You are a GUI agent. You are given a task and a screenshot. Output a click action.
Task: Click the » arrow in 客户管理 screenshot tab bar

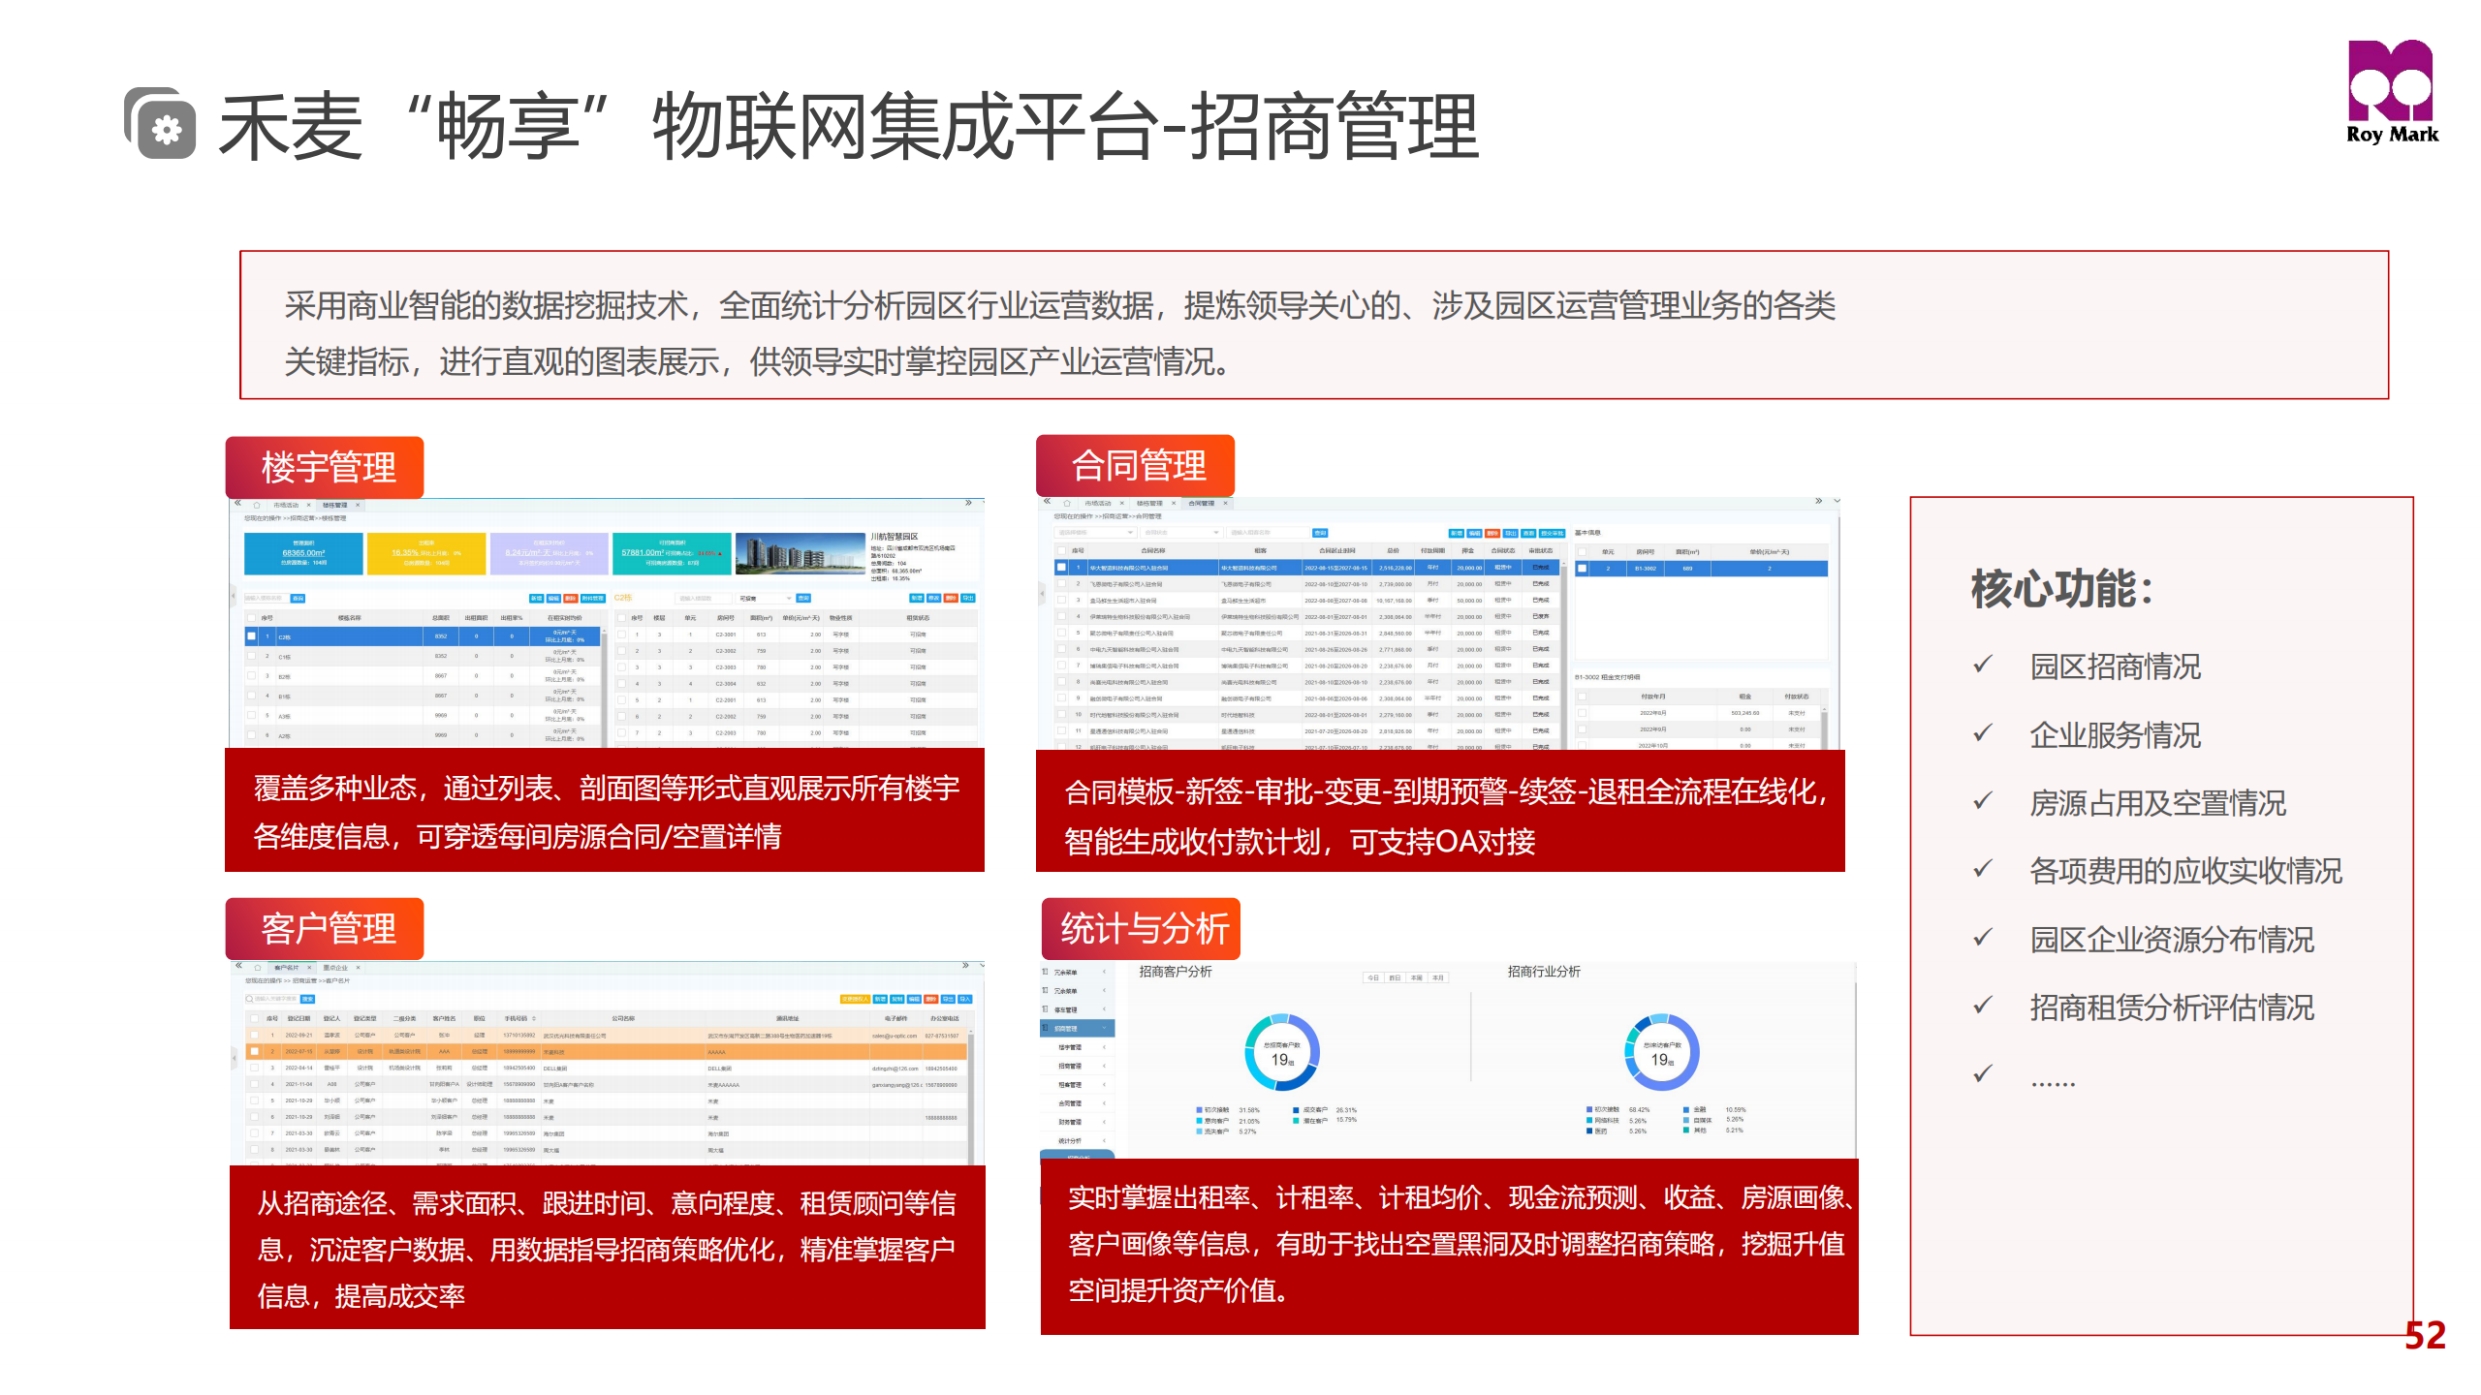pyautogui.click(x=965, y=966)
